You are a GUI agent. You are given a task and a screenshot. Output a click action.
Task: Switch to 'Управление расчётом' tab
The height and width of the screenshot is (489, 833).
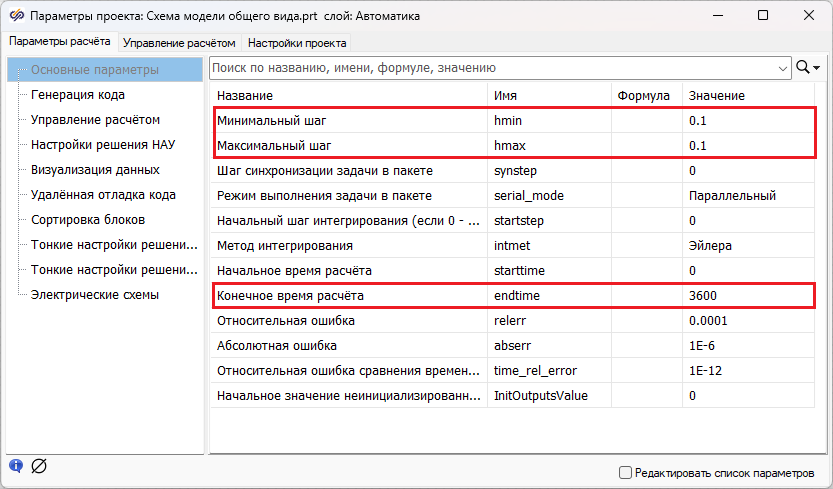point(180,43)
